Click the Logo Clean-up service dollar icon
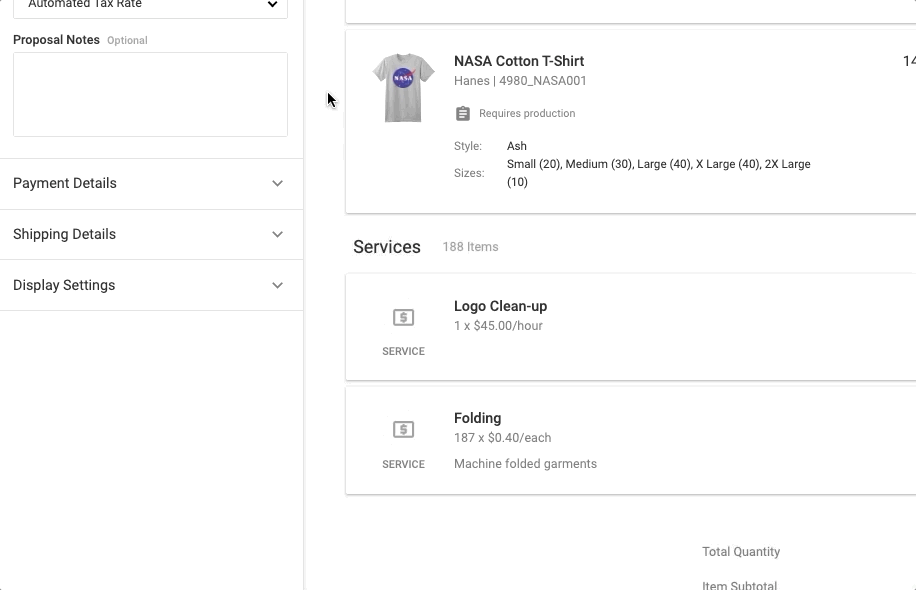916x590 pixels. 403,318
